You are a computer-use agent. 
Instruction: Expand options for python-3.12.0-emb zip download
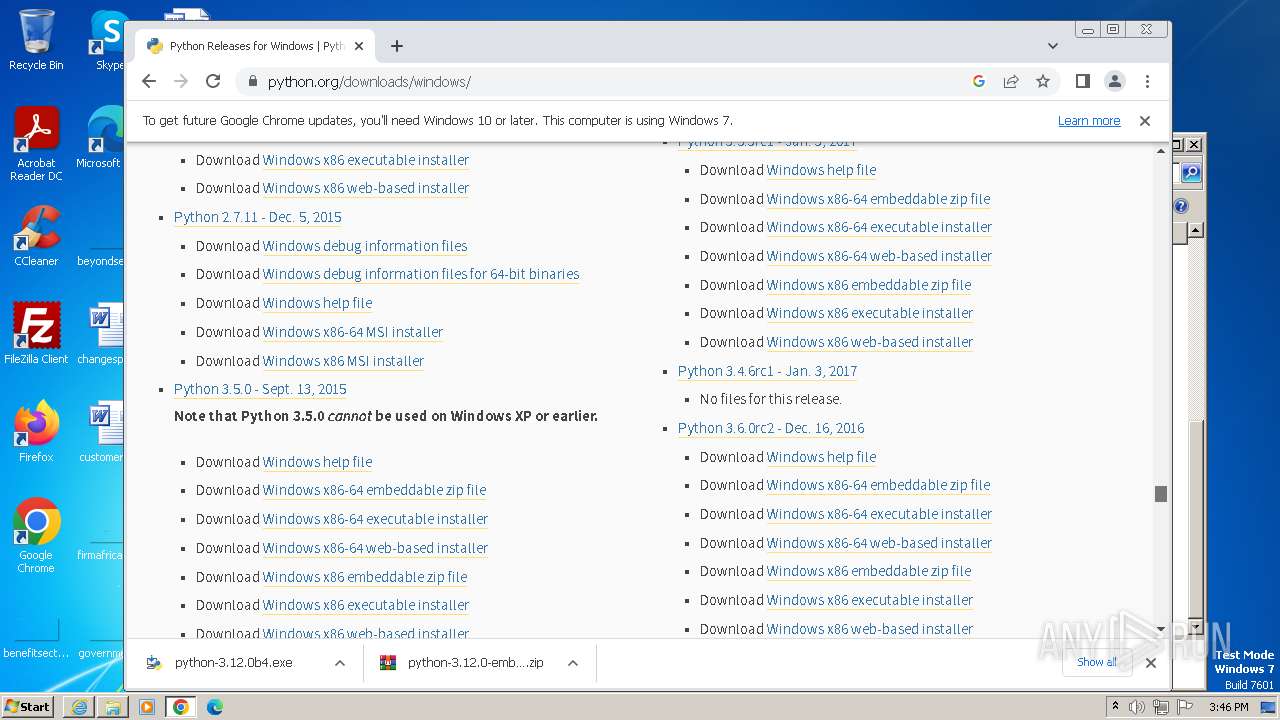[573, 663]
